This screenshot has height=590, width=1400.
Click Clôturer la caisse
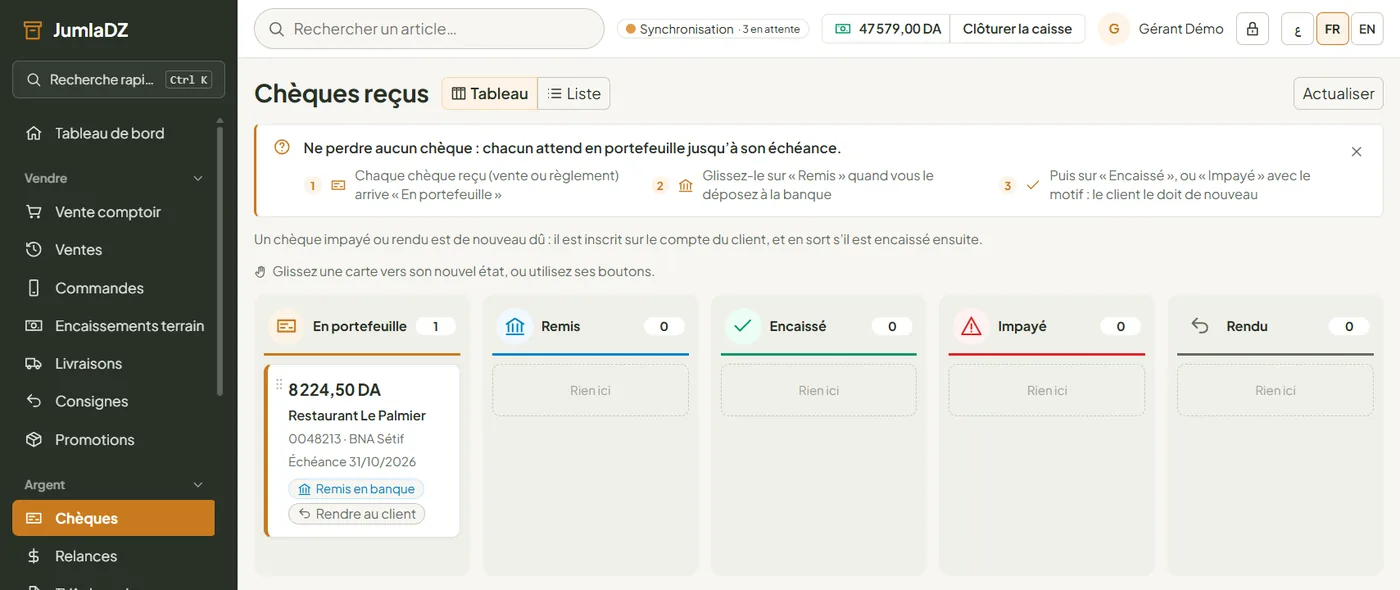(x=1017, y=29)
